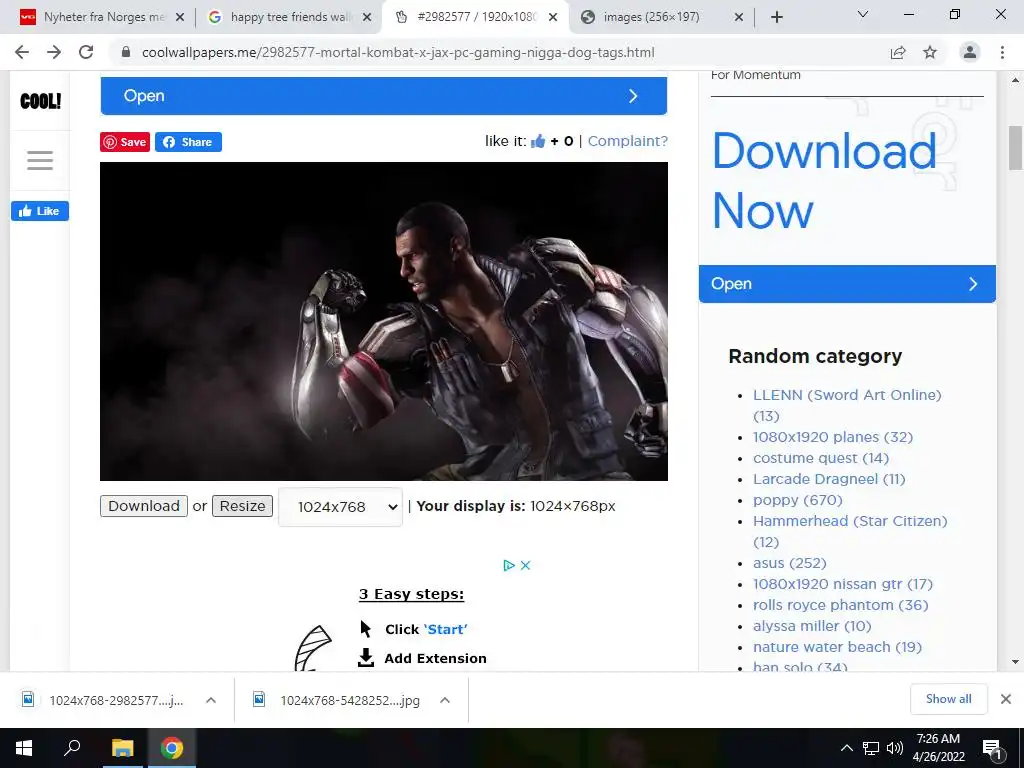
Task: Open File Explorer from taskbar
Action: tap(122, 748)
